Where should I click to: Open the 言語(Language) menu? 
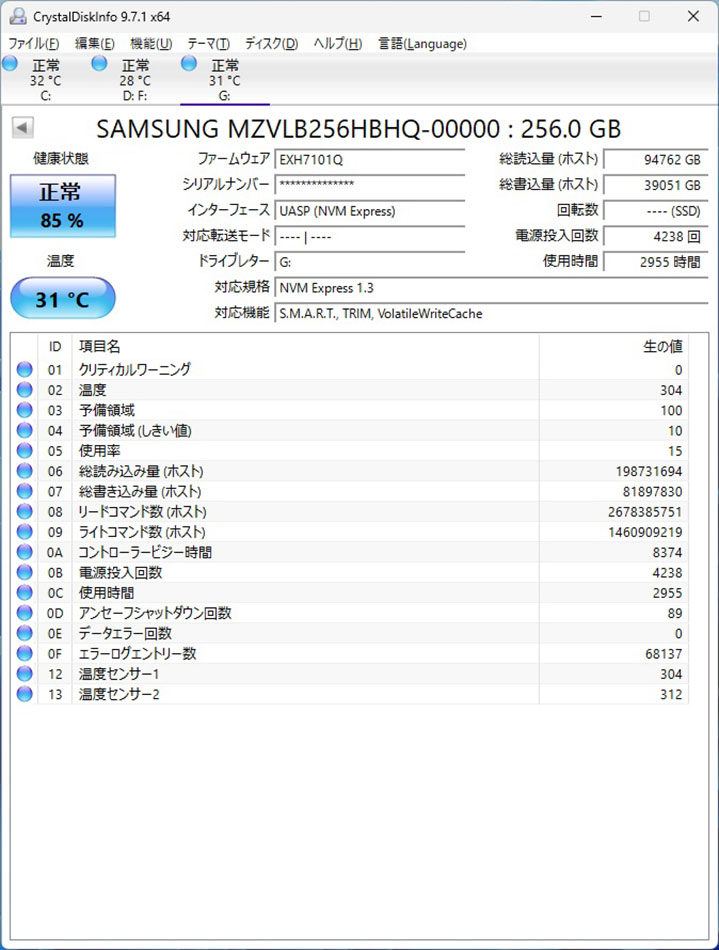422,44
